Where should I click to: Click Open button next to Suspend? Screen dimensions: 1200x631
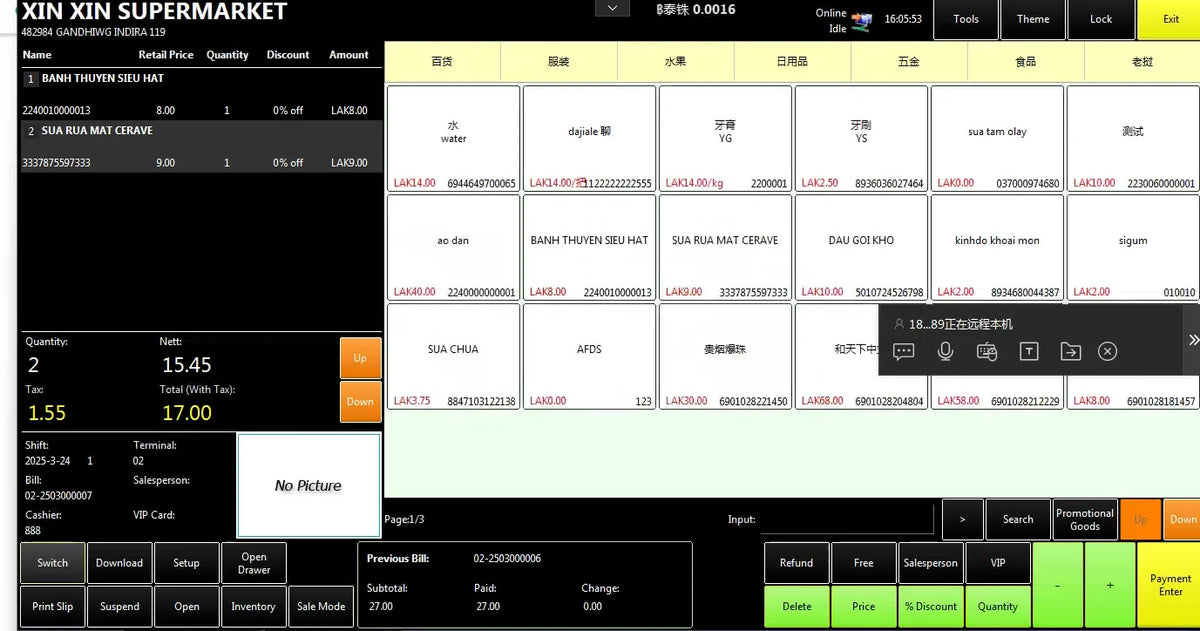pos(186,606)
